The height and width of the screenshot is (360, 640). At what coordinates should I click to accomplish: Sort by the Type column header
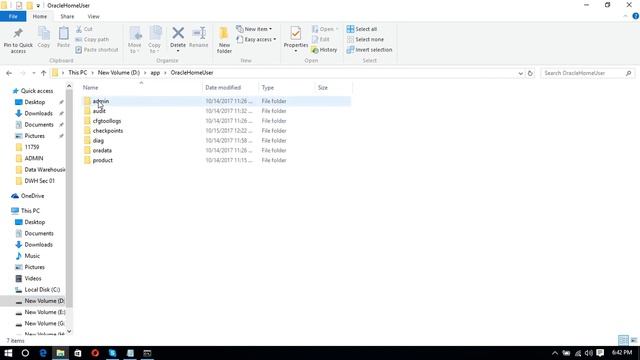(x=268, y=88)
